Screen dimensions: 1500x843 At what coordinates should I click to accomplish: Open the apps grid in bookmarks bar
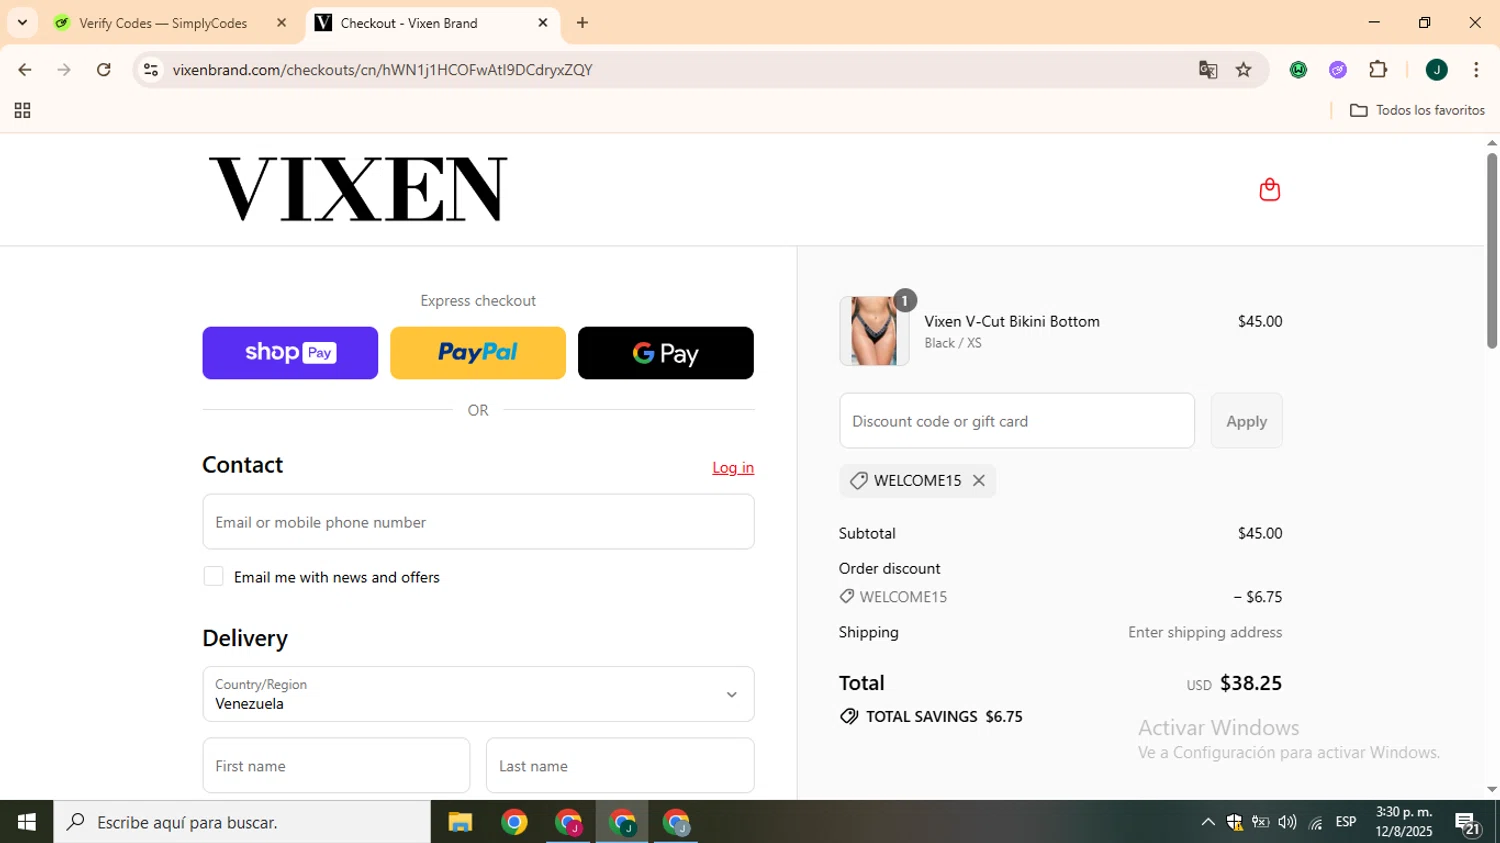click(x=22, y=111)
